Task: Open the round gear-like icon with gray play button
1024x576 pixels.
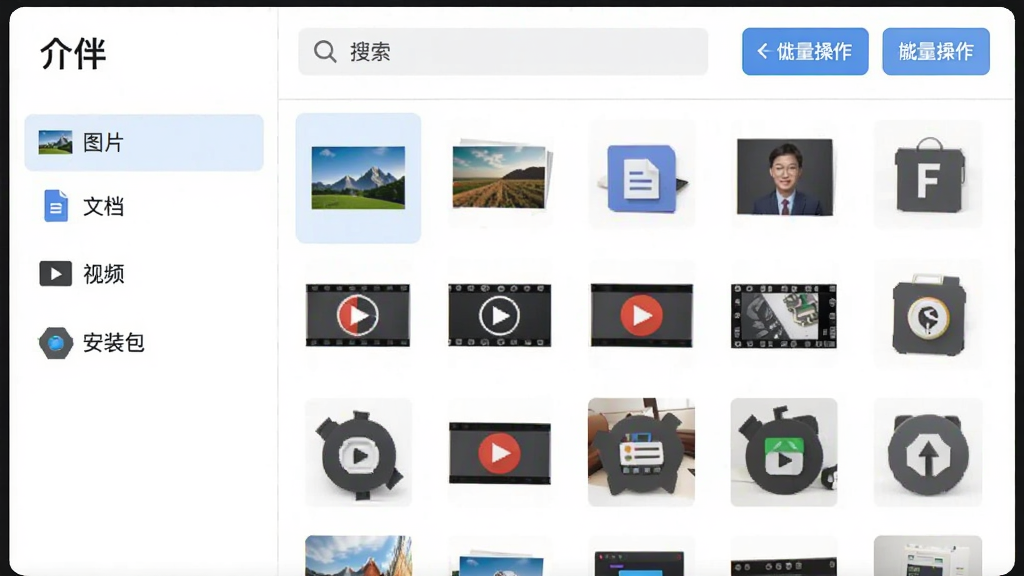Action: tap(358, 453)
